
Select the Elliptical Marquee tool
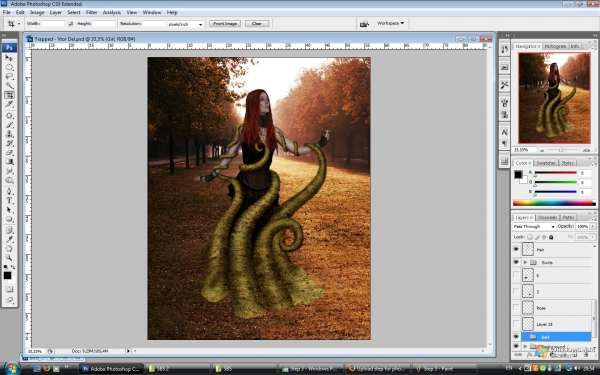tap(9, 67)
